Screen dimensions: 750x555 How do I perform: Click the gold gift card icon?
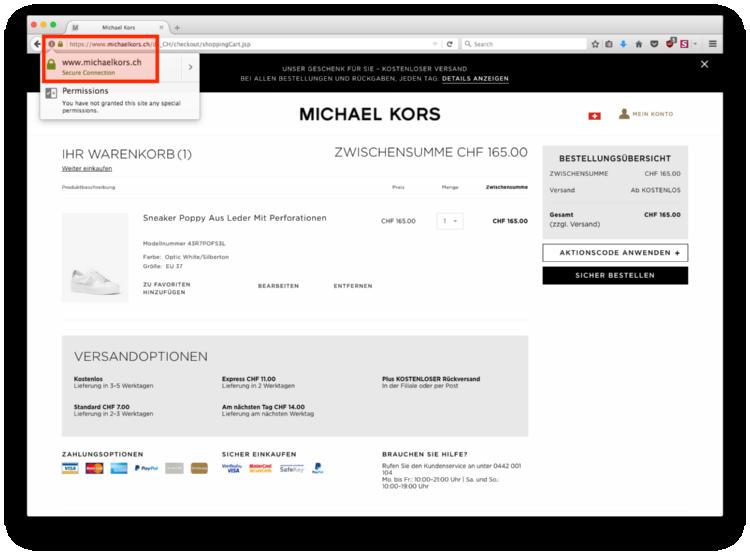click(x=199, y=468)
